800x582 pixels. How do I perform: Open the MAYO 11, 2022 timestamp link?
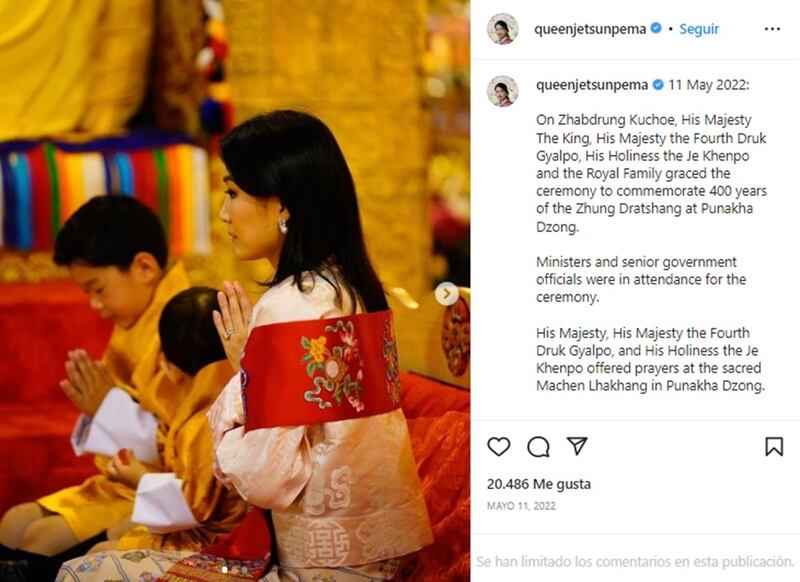click(x=521, y=506)
